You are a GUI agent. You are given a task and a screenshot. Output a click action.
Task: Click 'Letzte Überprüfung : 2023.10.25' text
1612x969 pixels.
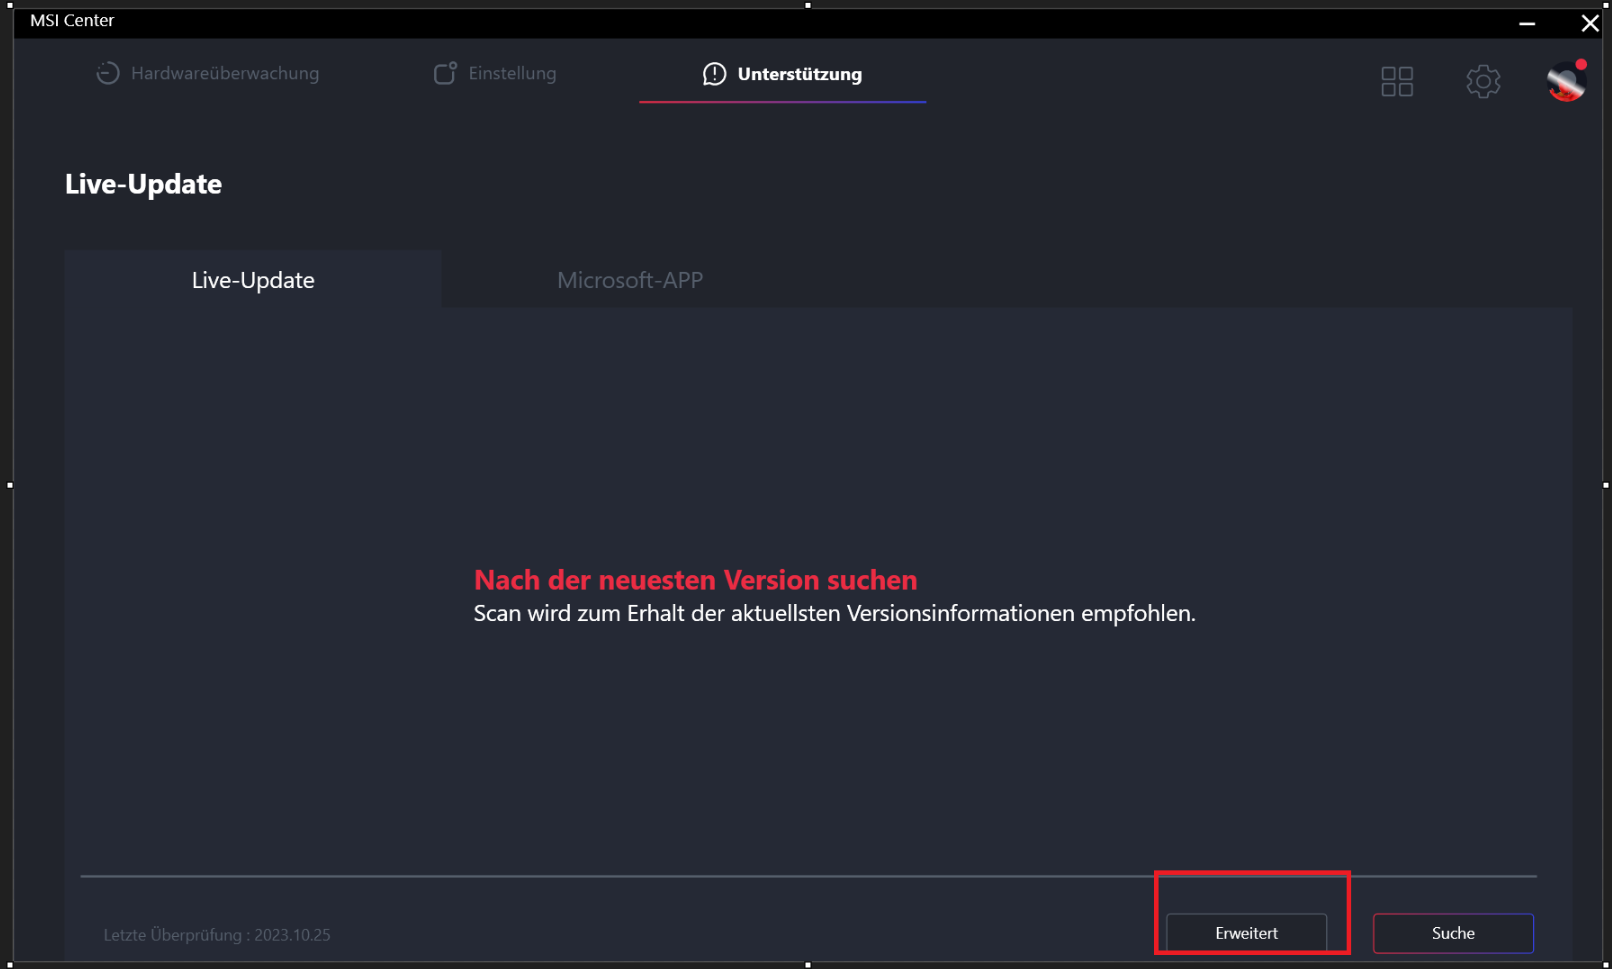[217, 935]
